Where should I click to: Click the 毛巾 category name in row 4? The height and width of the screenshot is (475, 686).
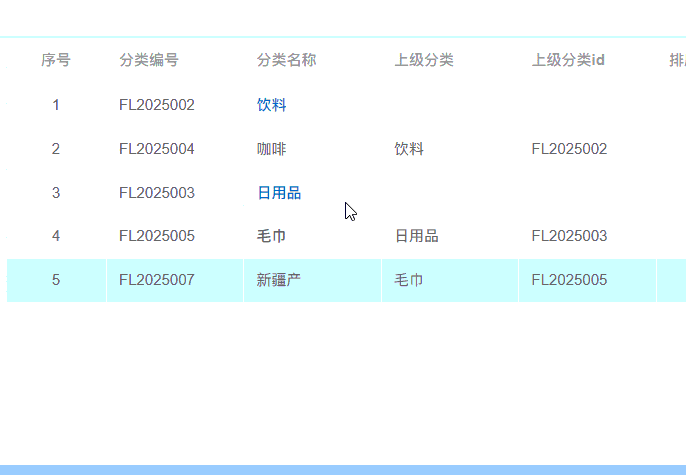[x=271, y=236]
